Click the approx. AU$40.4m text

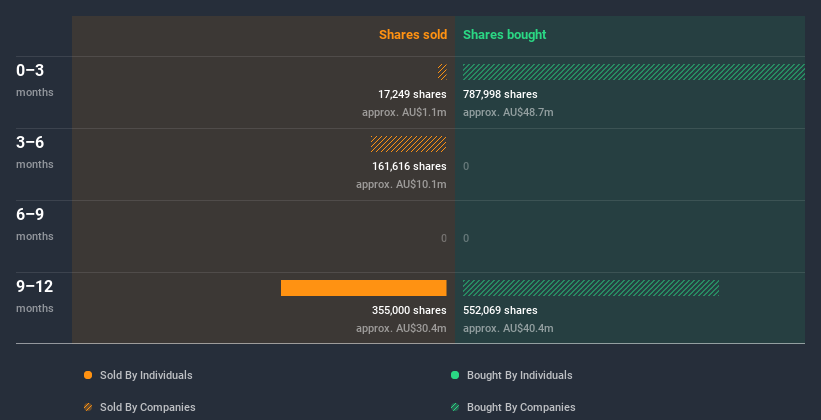pyautogui.click(x=508, y=328)
